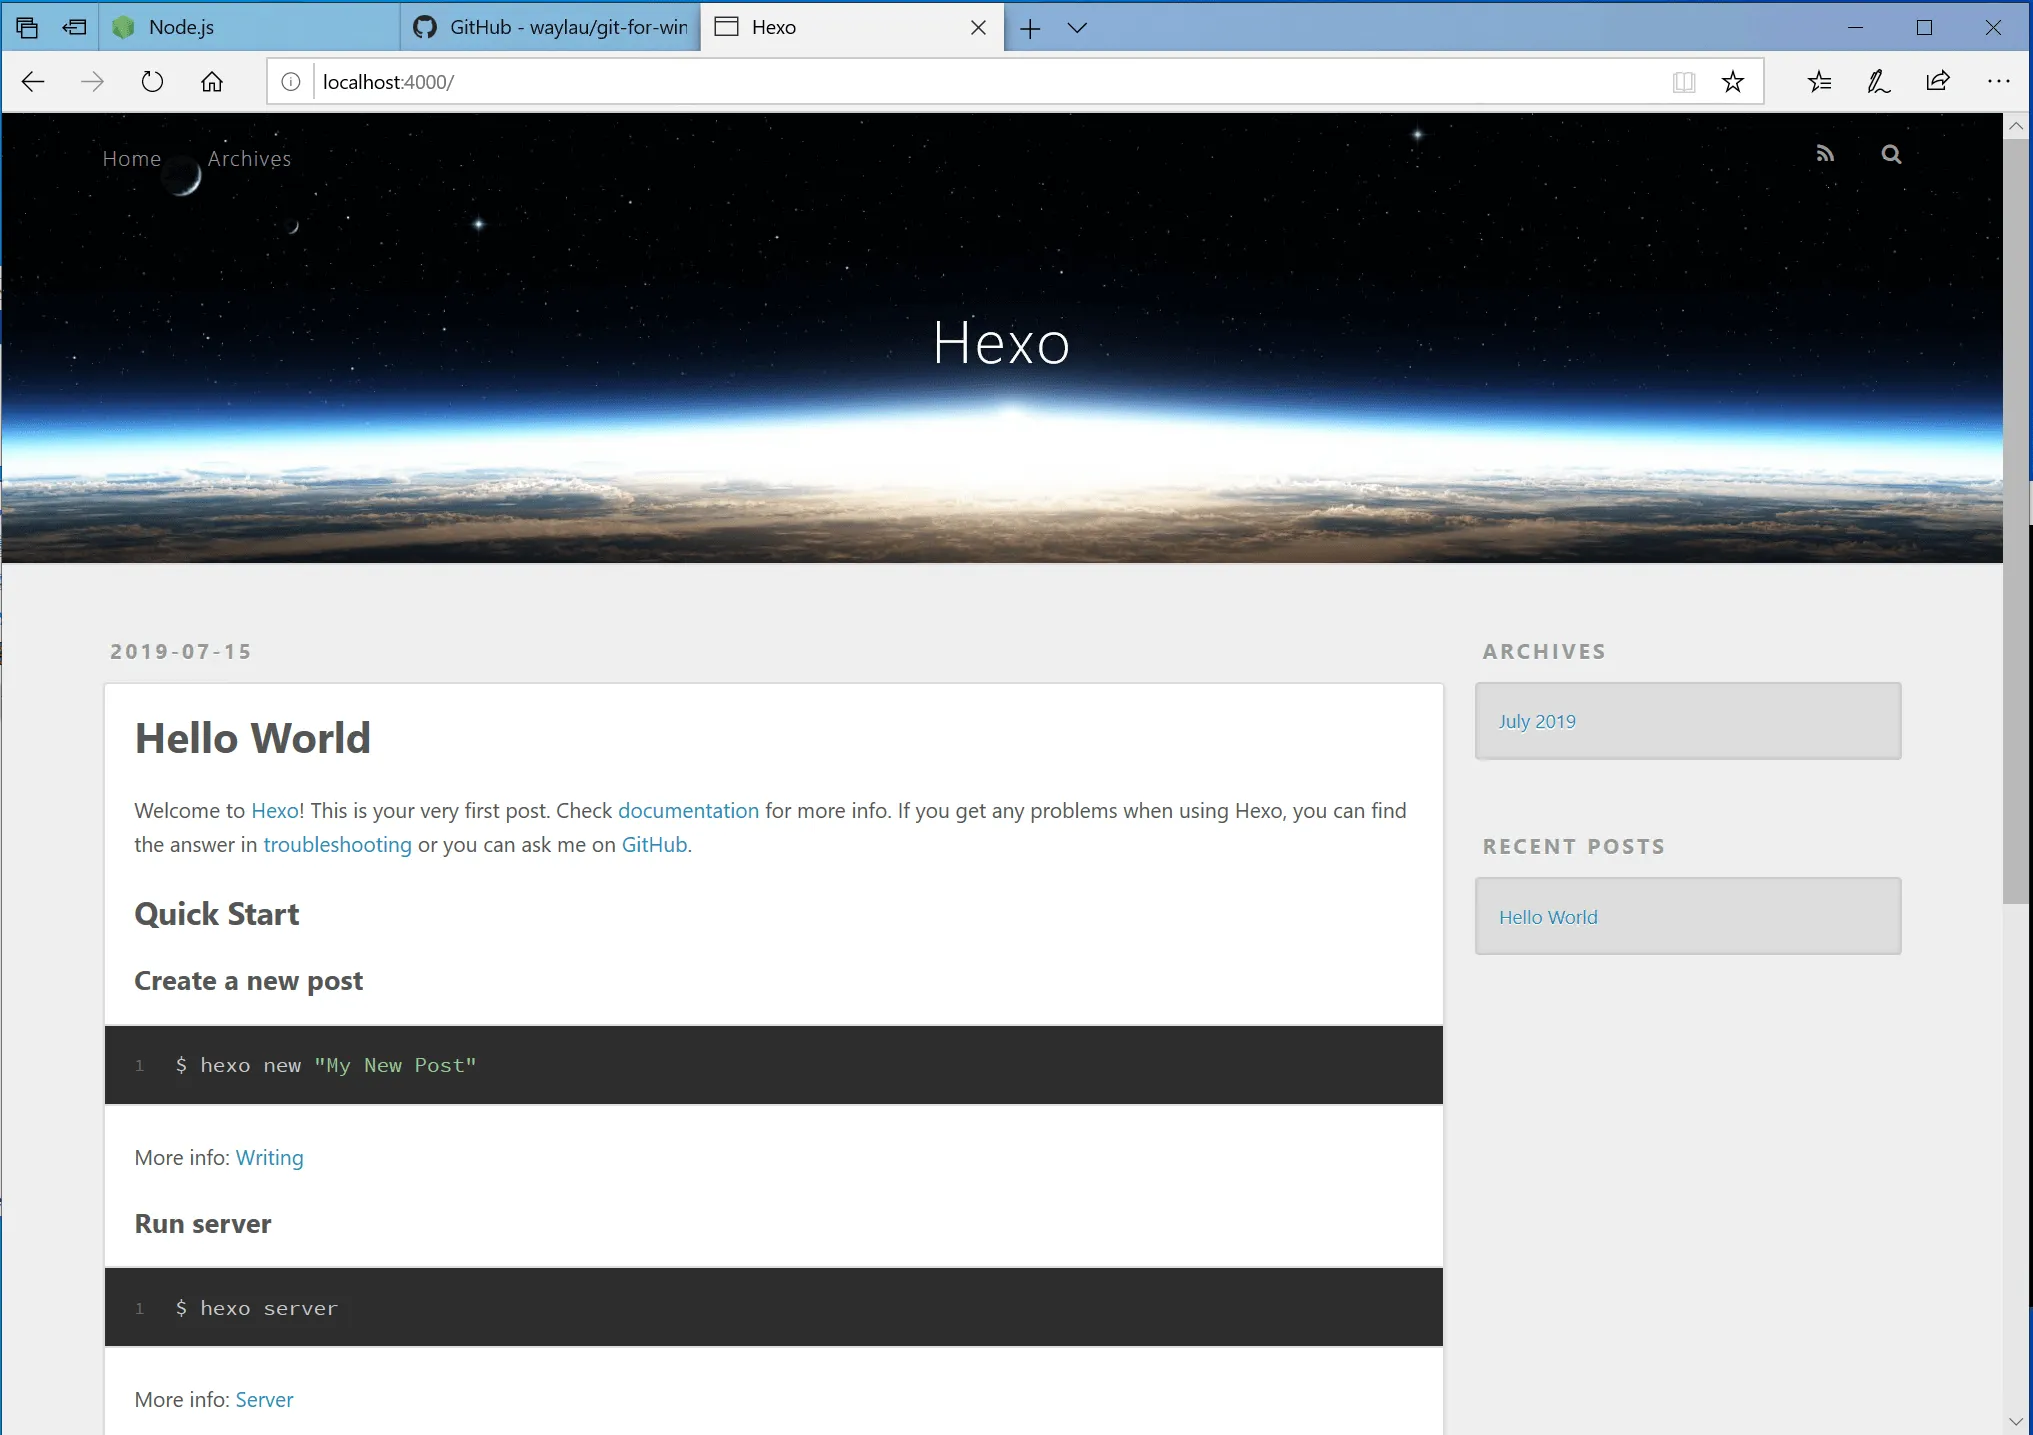
Task: Click the vertical scrollbar down arrow
Action: [2016, 1421]
